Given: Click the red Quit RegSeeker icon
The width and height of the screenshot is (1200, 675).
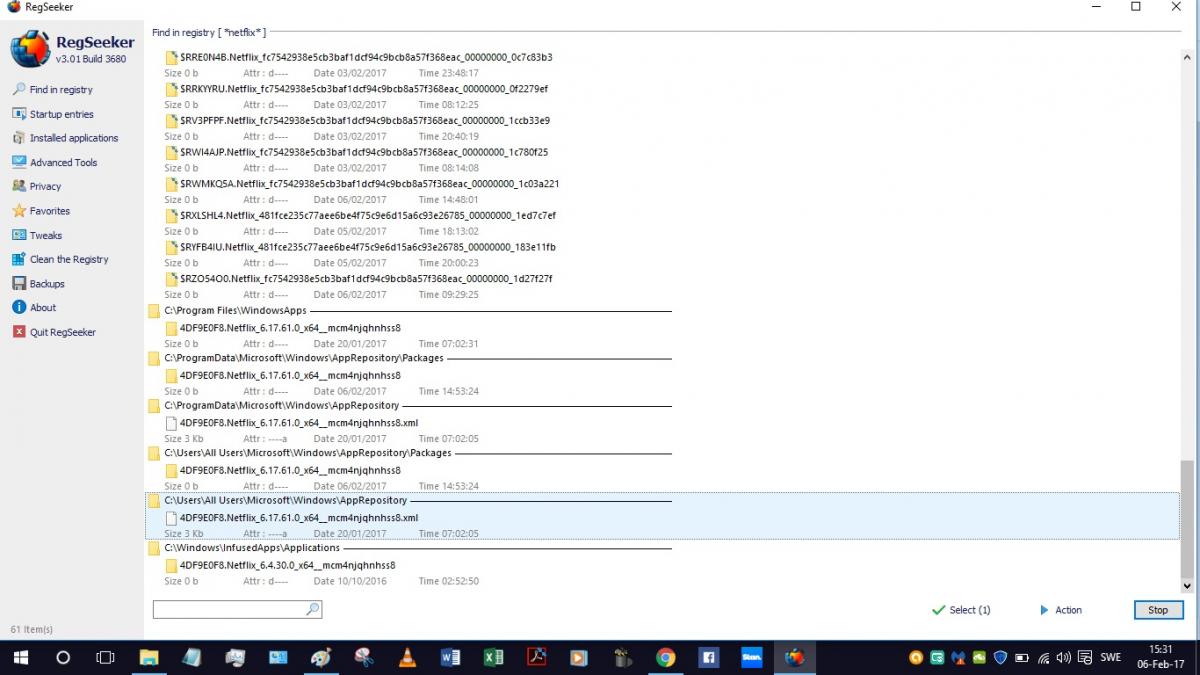Looking at the screenshot, I should pos(19,332).
